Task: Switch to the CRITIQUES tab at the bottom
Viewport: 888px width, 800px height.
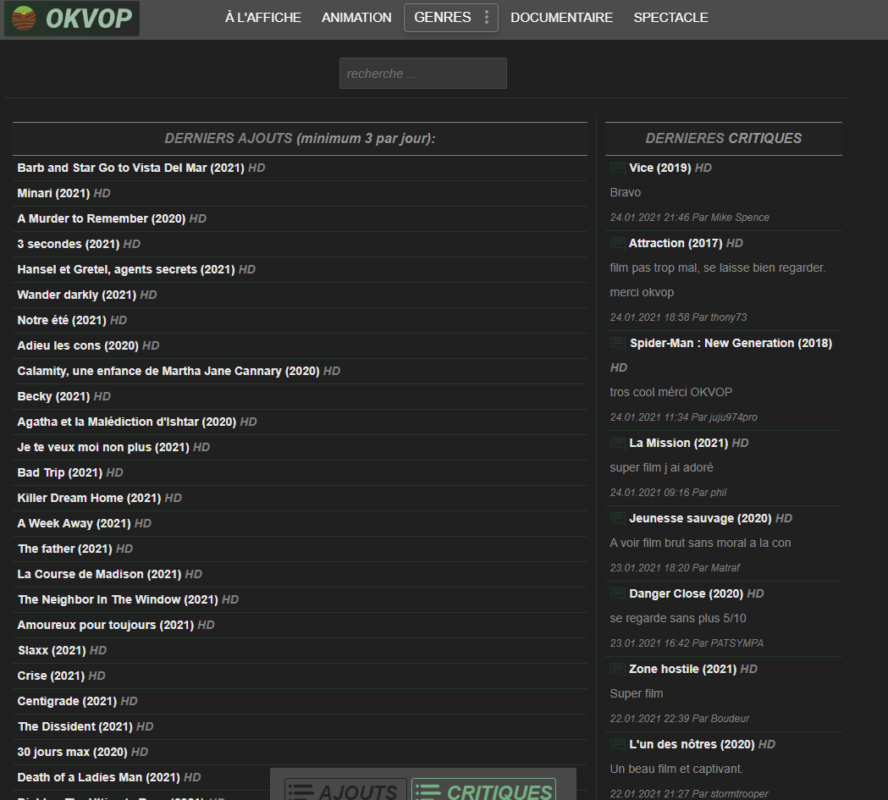Action: tap(483, 789)
